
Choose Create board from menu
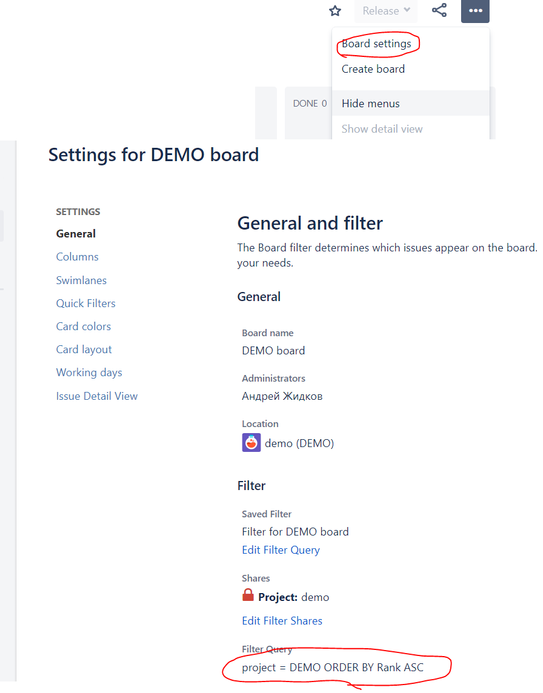(373, 69)
